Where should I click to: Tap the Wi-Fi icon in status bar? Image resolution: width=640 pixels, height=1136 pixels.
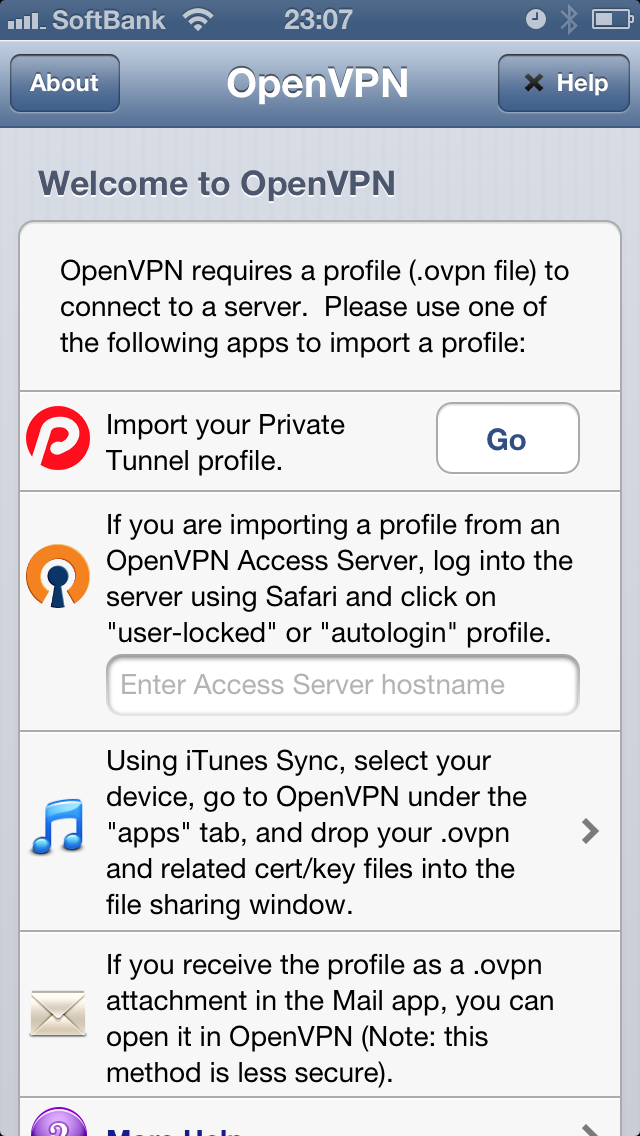(197, 19)
